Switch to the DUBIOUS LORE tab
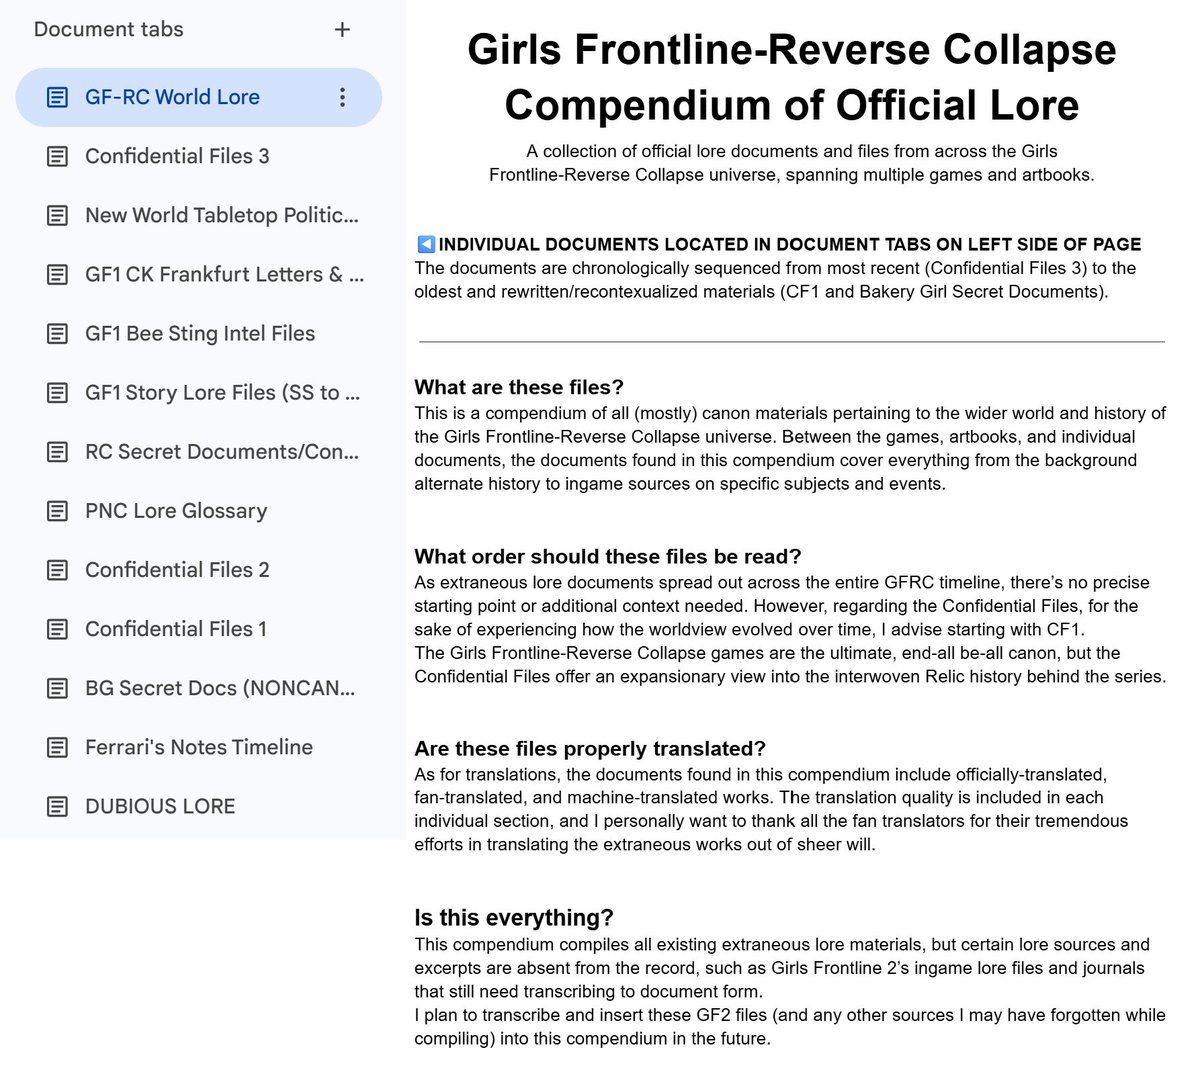 (x=198, y=805)
